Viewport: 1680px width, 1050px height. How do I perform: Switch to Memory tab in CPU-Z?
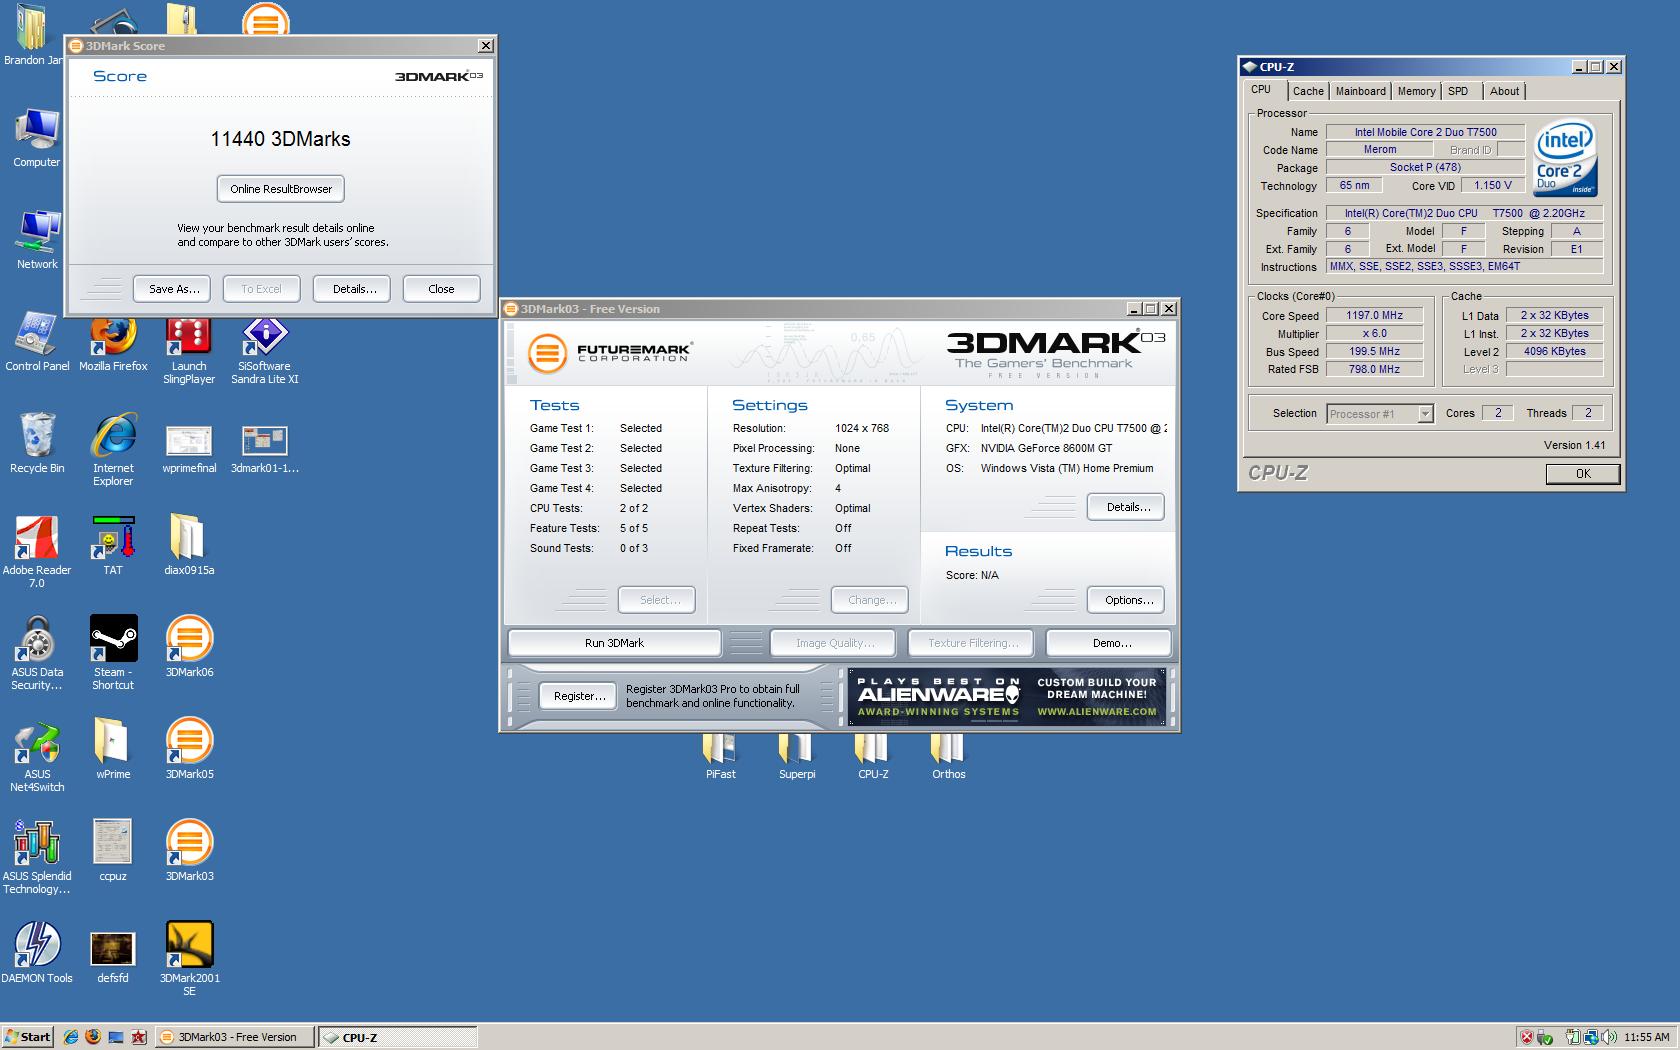[1416, 91]
